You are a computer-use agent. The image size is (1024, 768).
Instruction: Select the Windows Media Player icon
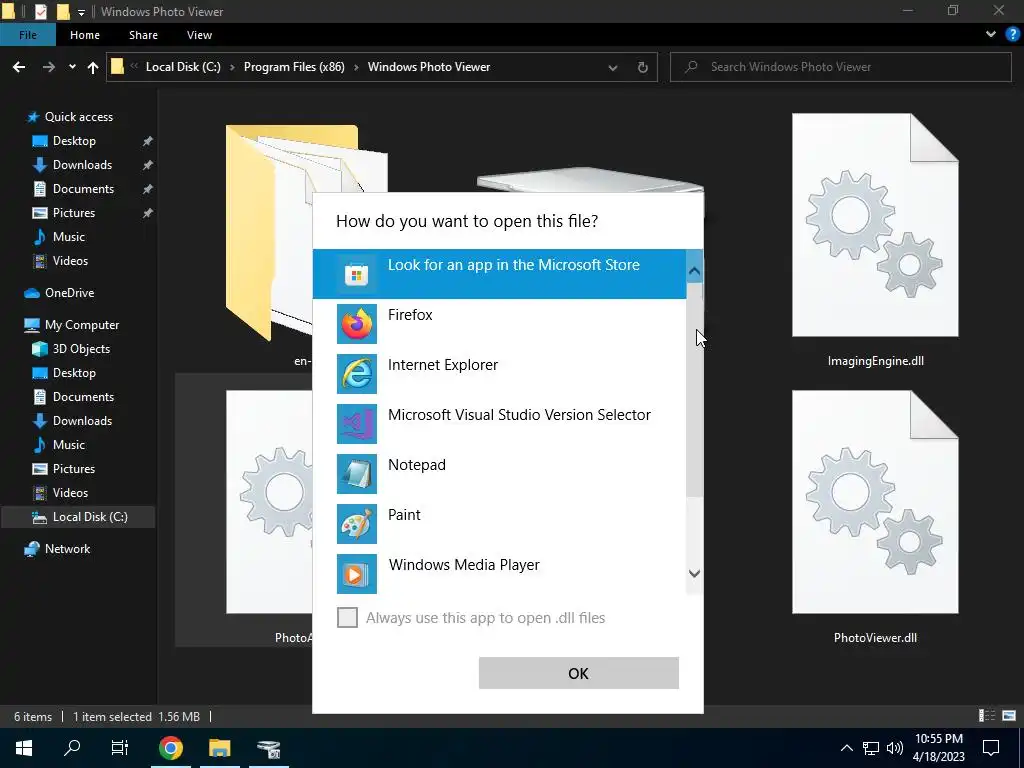357,573
